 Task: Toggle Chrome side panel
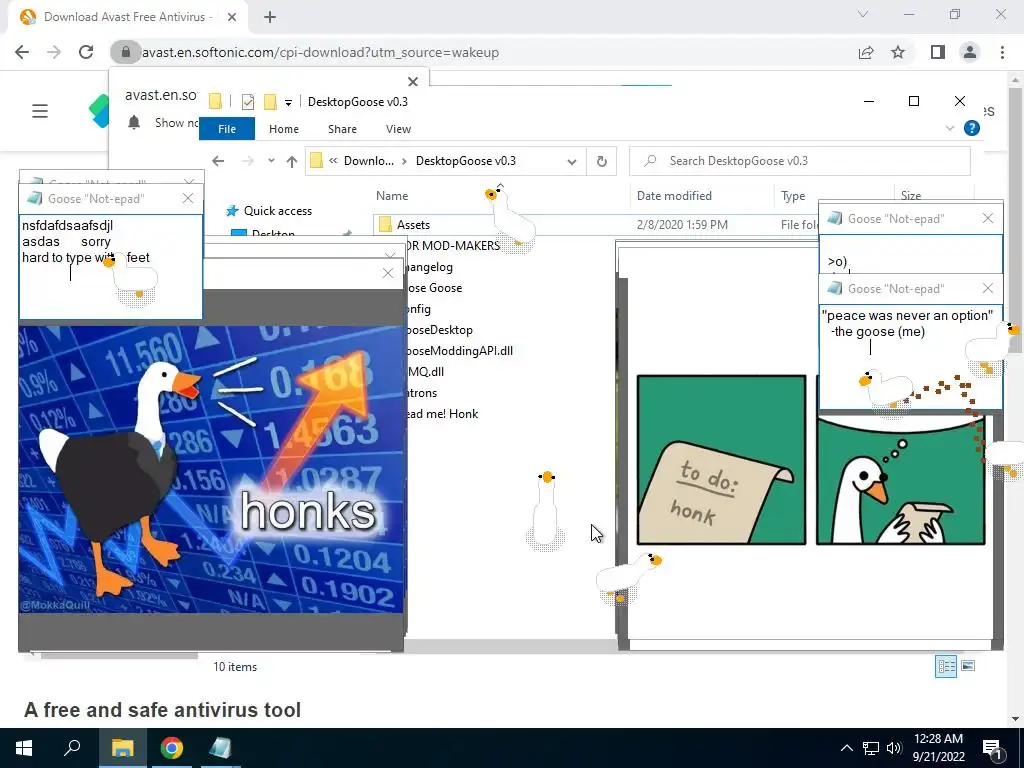point(938,52)
